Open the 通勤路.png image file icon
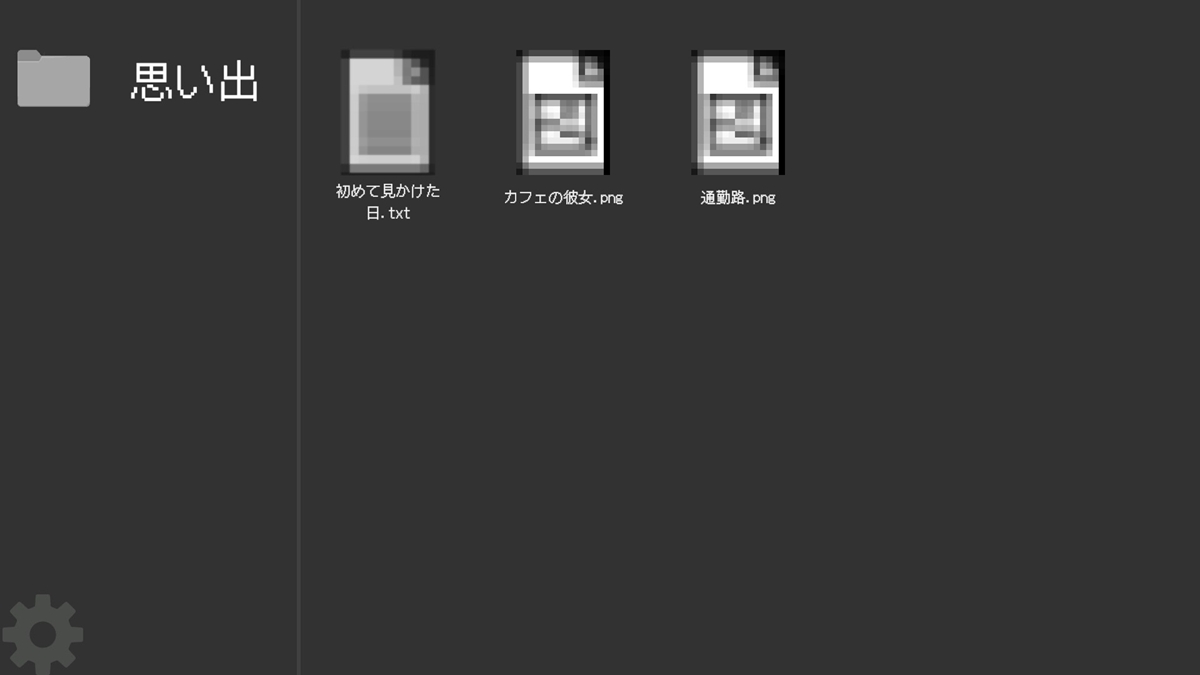 [738, 112]
